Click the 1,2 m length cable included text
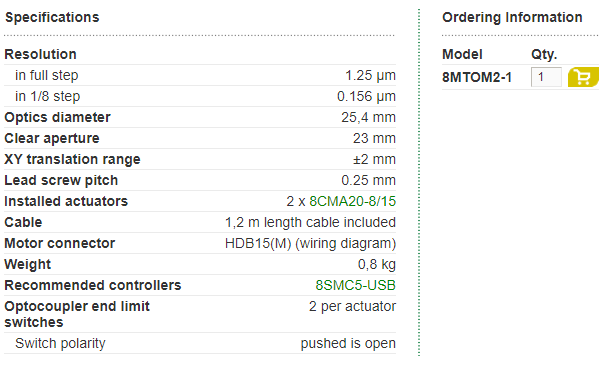615x380 pixels. [310, 222]
